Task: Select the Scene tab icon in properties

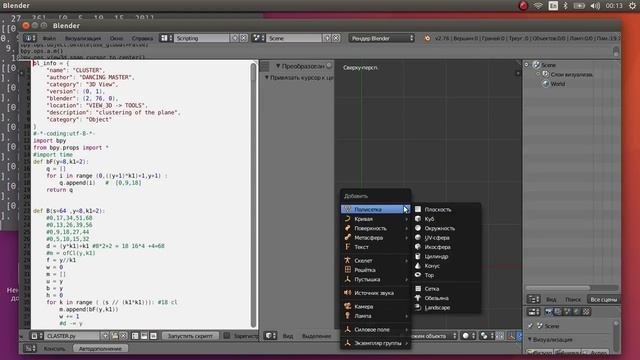Action: [567, 312]
